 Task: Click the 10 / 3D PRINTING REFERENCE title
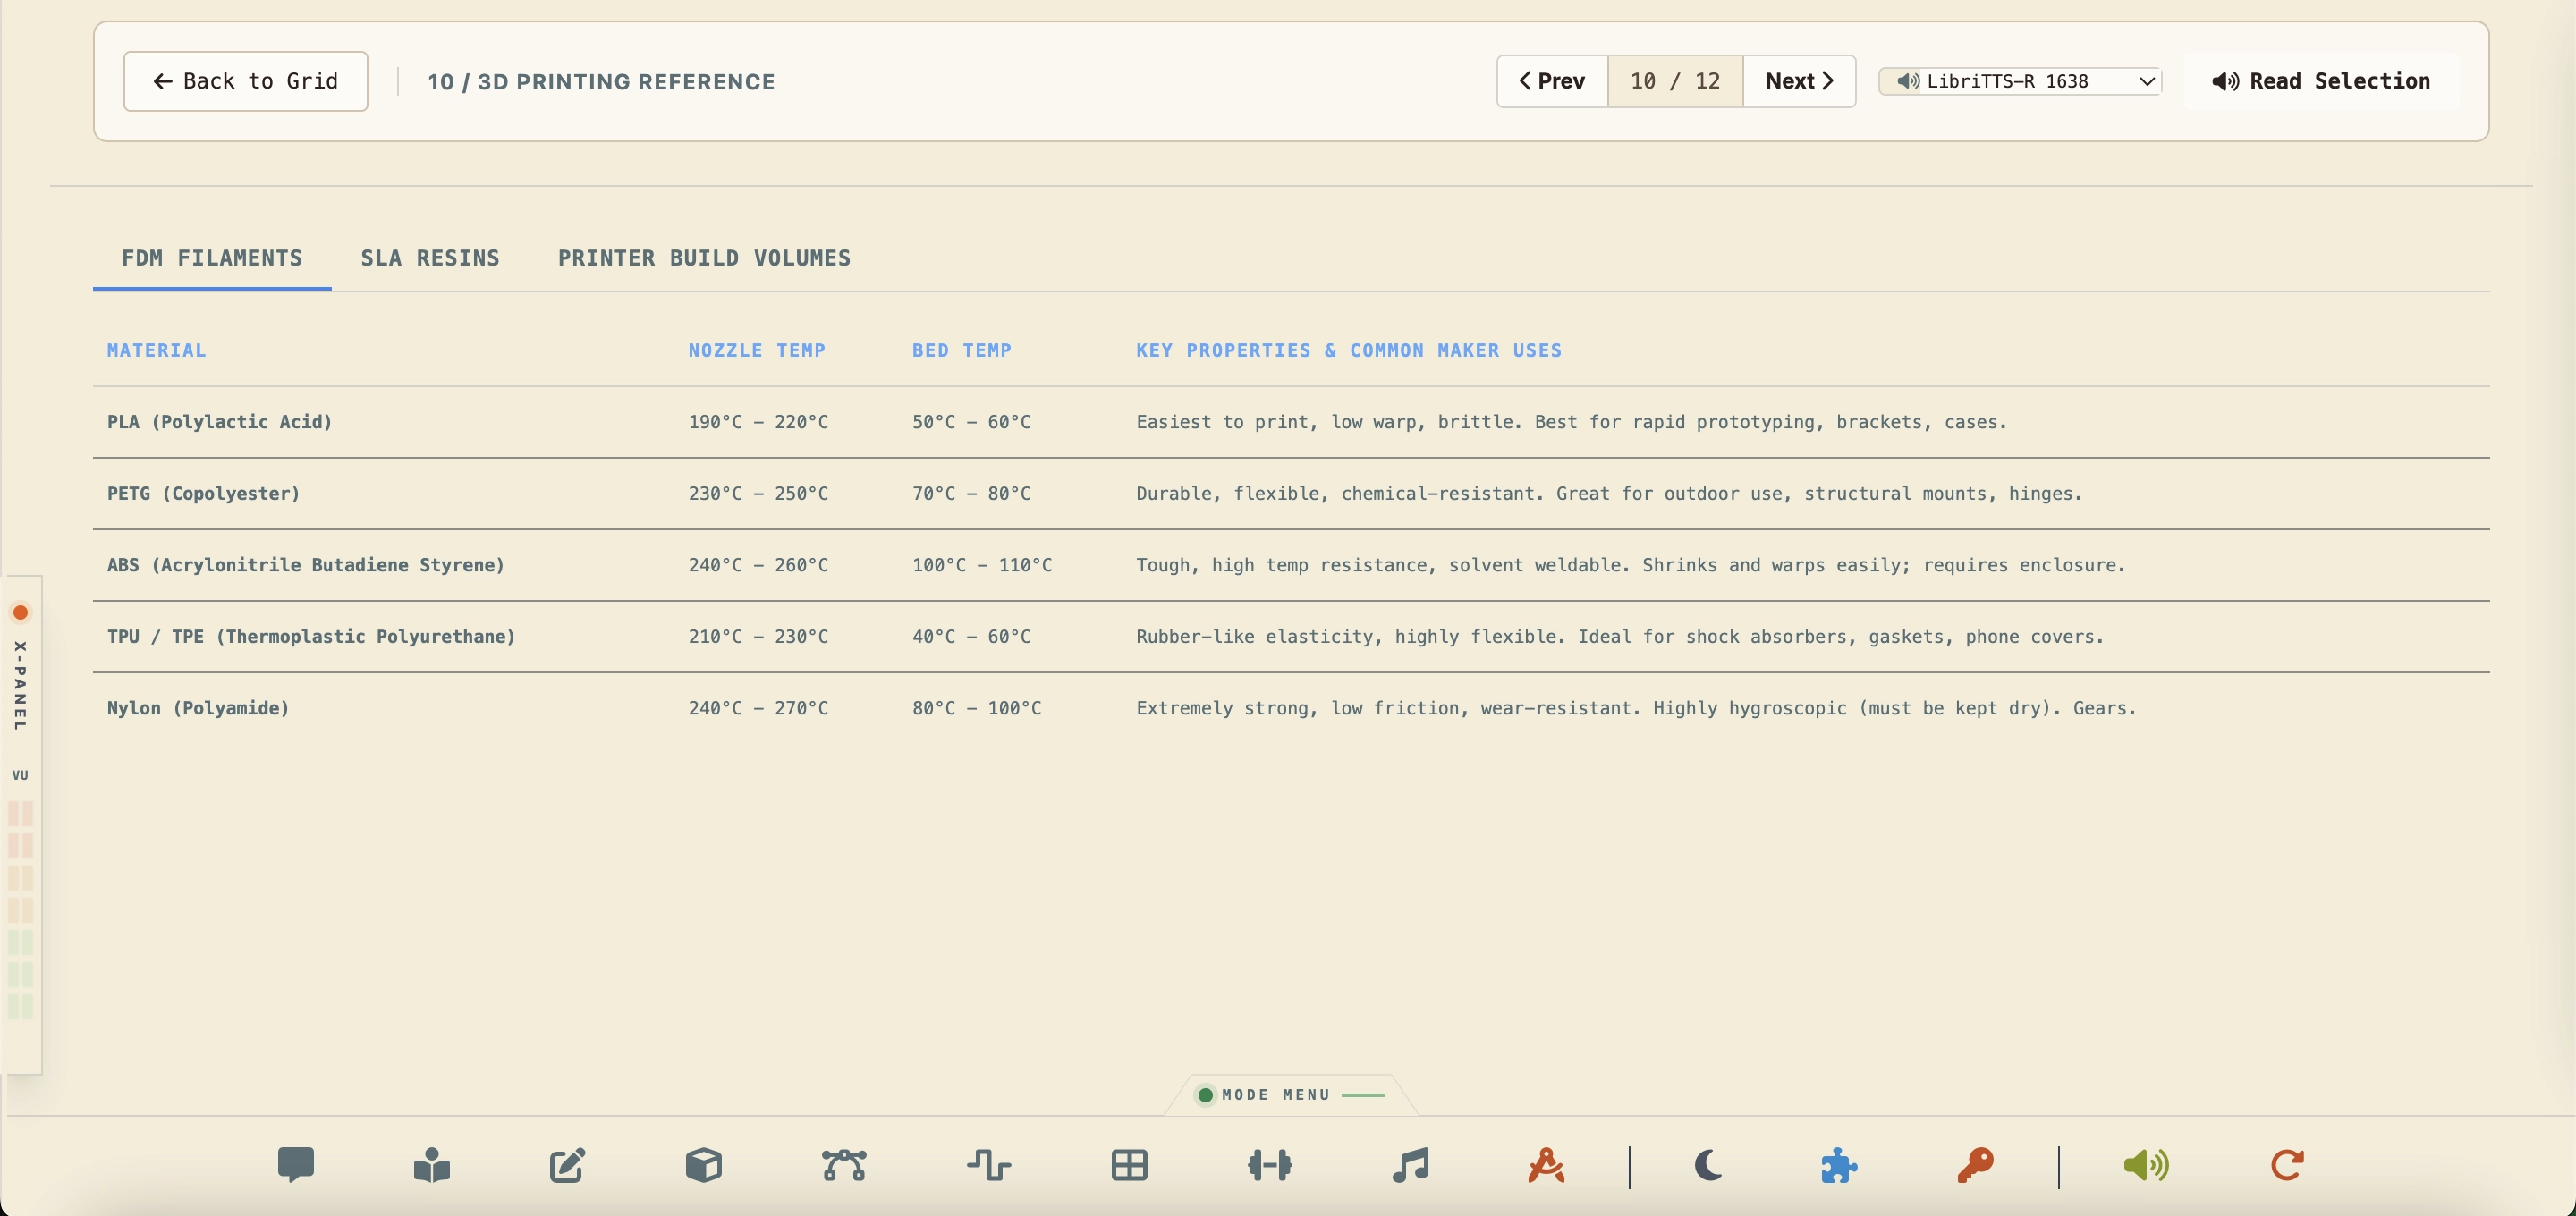click(602, 82)
